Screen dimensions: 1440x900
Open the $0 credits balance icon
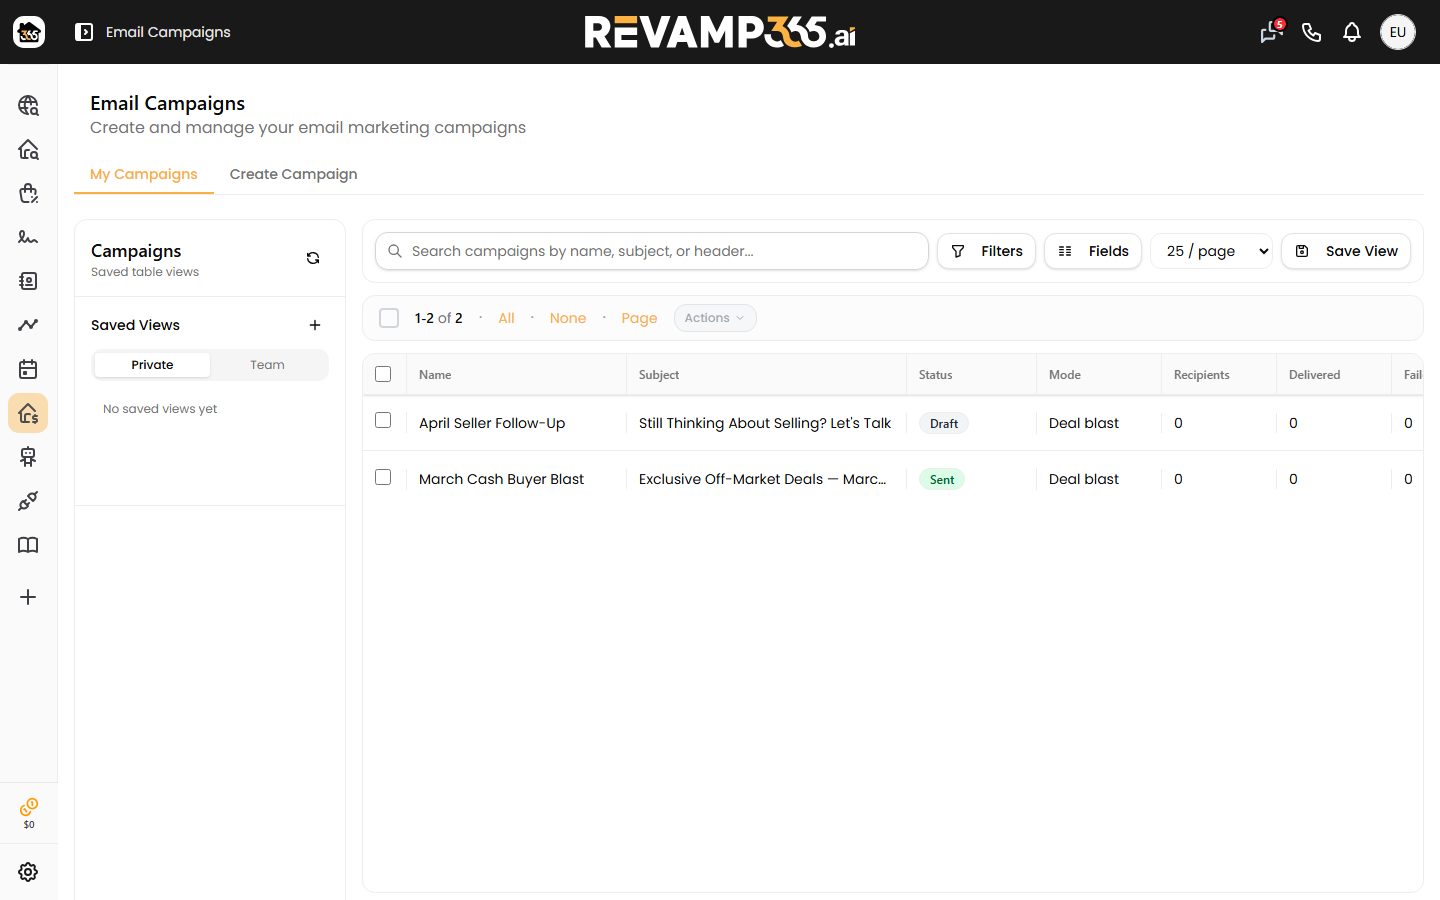[x=29, y=813]
